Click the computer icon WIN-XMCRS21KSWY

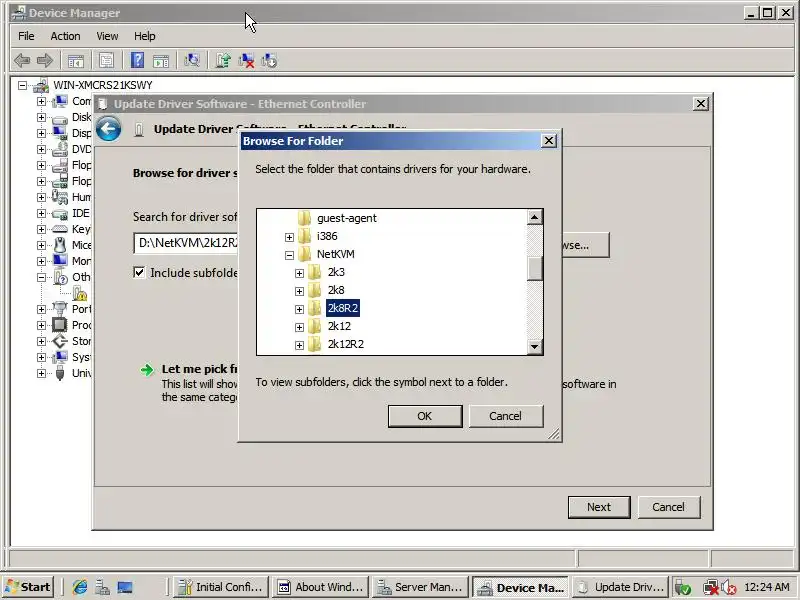click(x=41, y=85)
